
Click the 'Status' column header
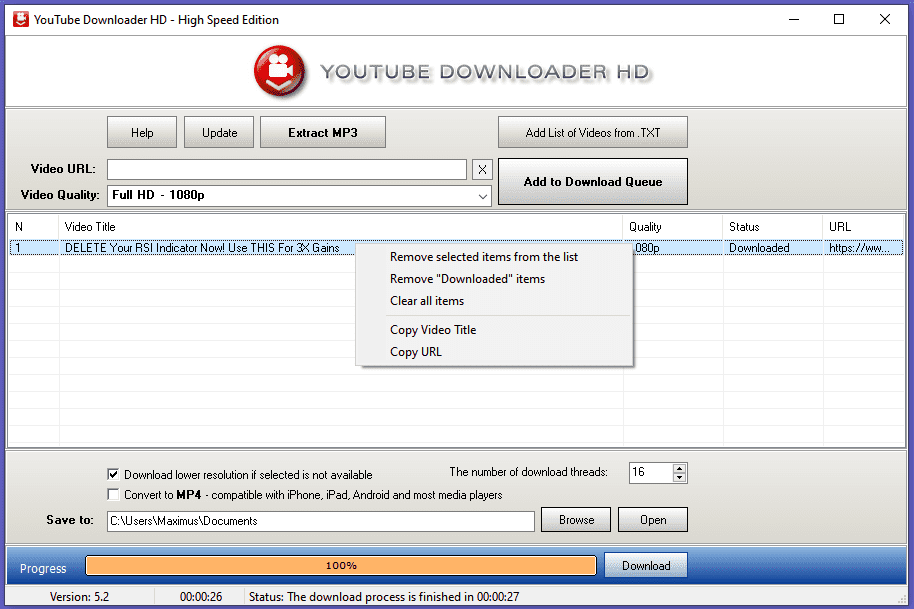tap(774, 227)
